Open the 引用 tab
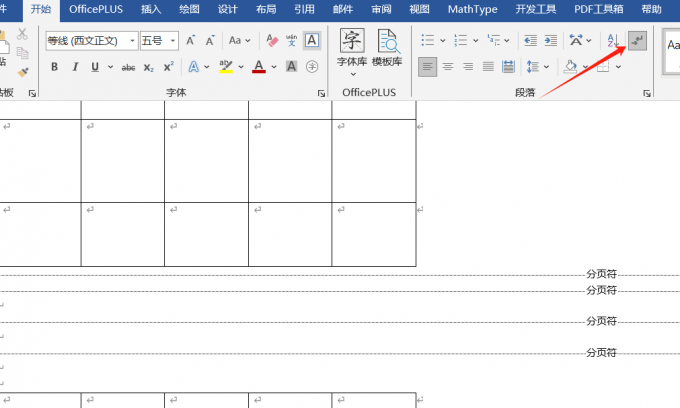The height and width of the screenshot is (408, 680). 304,9
